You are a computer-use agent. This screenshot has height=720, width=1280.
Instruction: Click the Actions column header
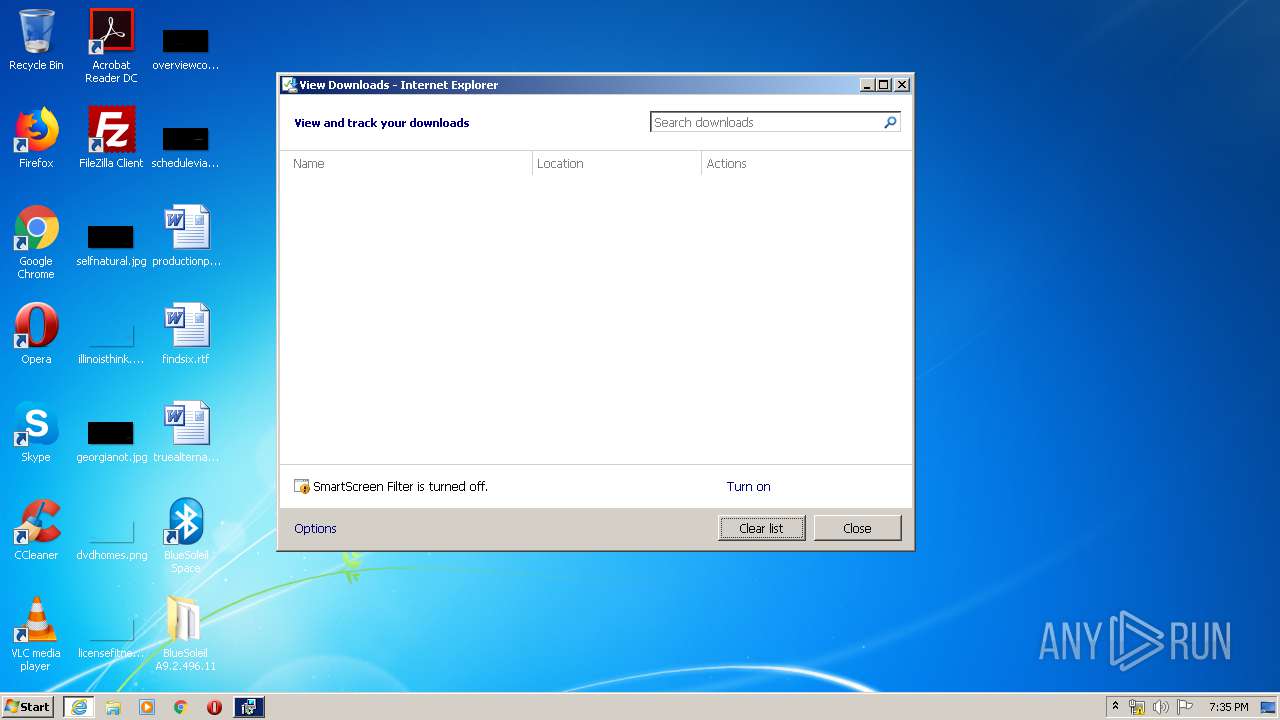tap(806, 164)
